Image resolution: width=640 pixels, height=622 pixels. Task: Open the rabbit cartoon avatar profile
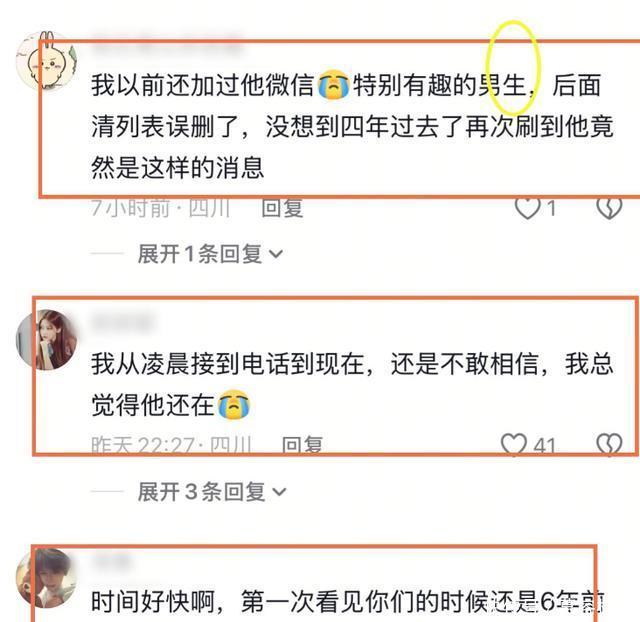coord(46,60)
